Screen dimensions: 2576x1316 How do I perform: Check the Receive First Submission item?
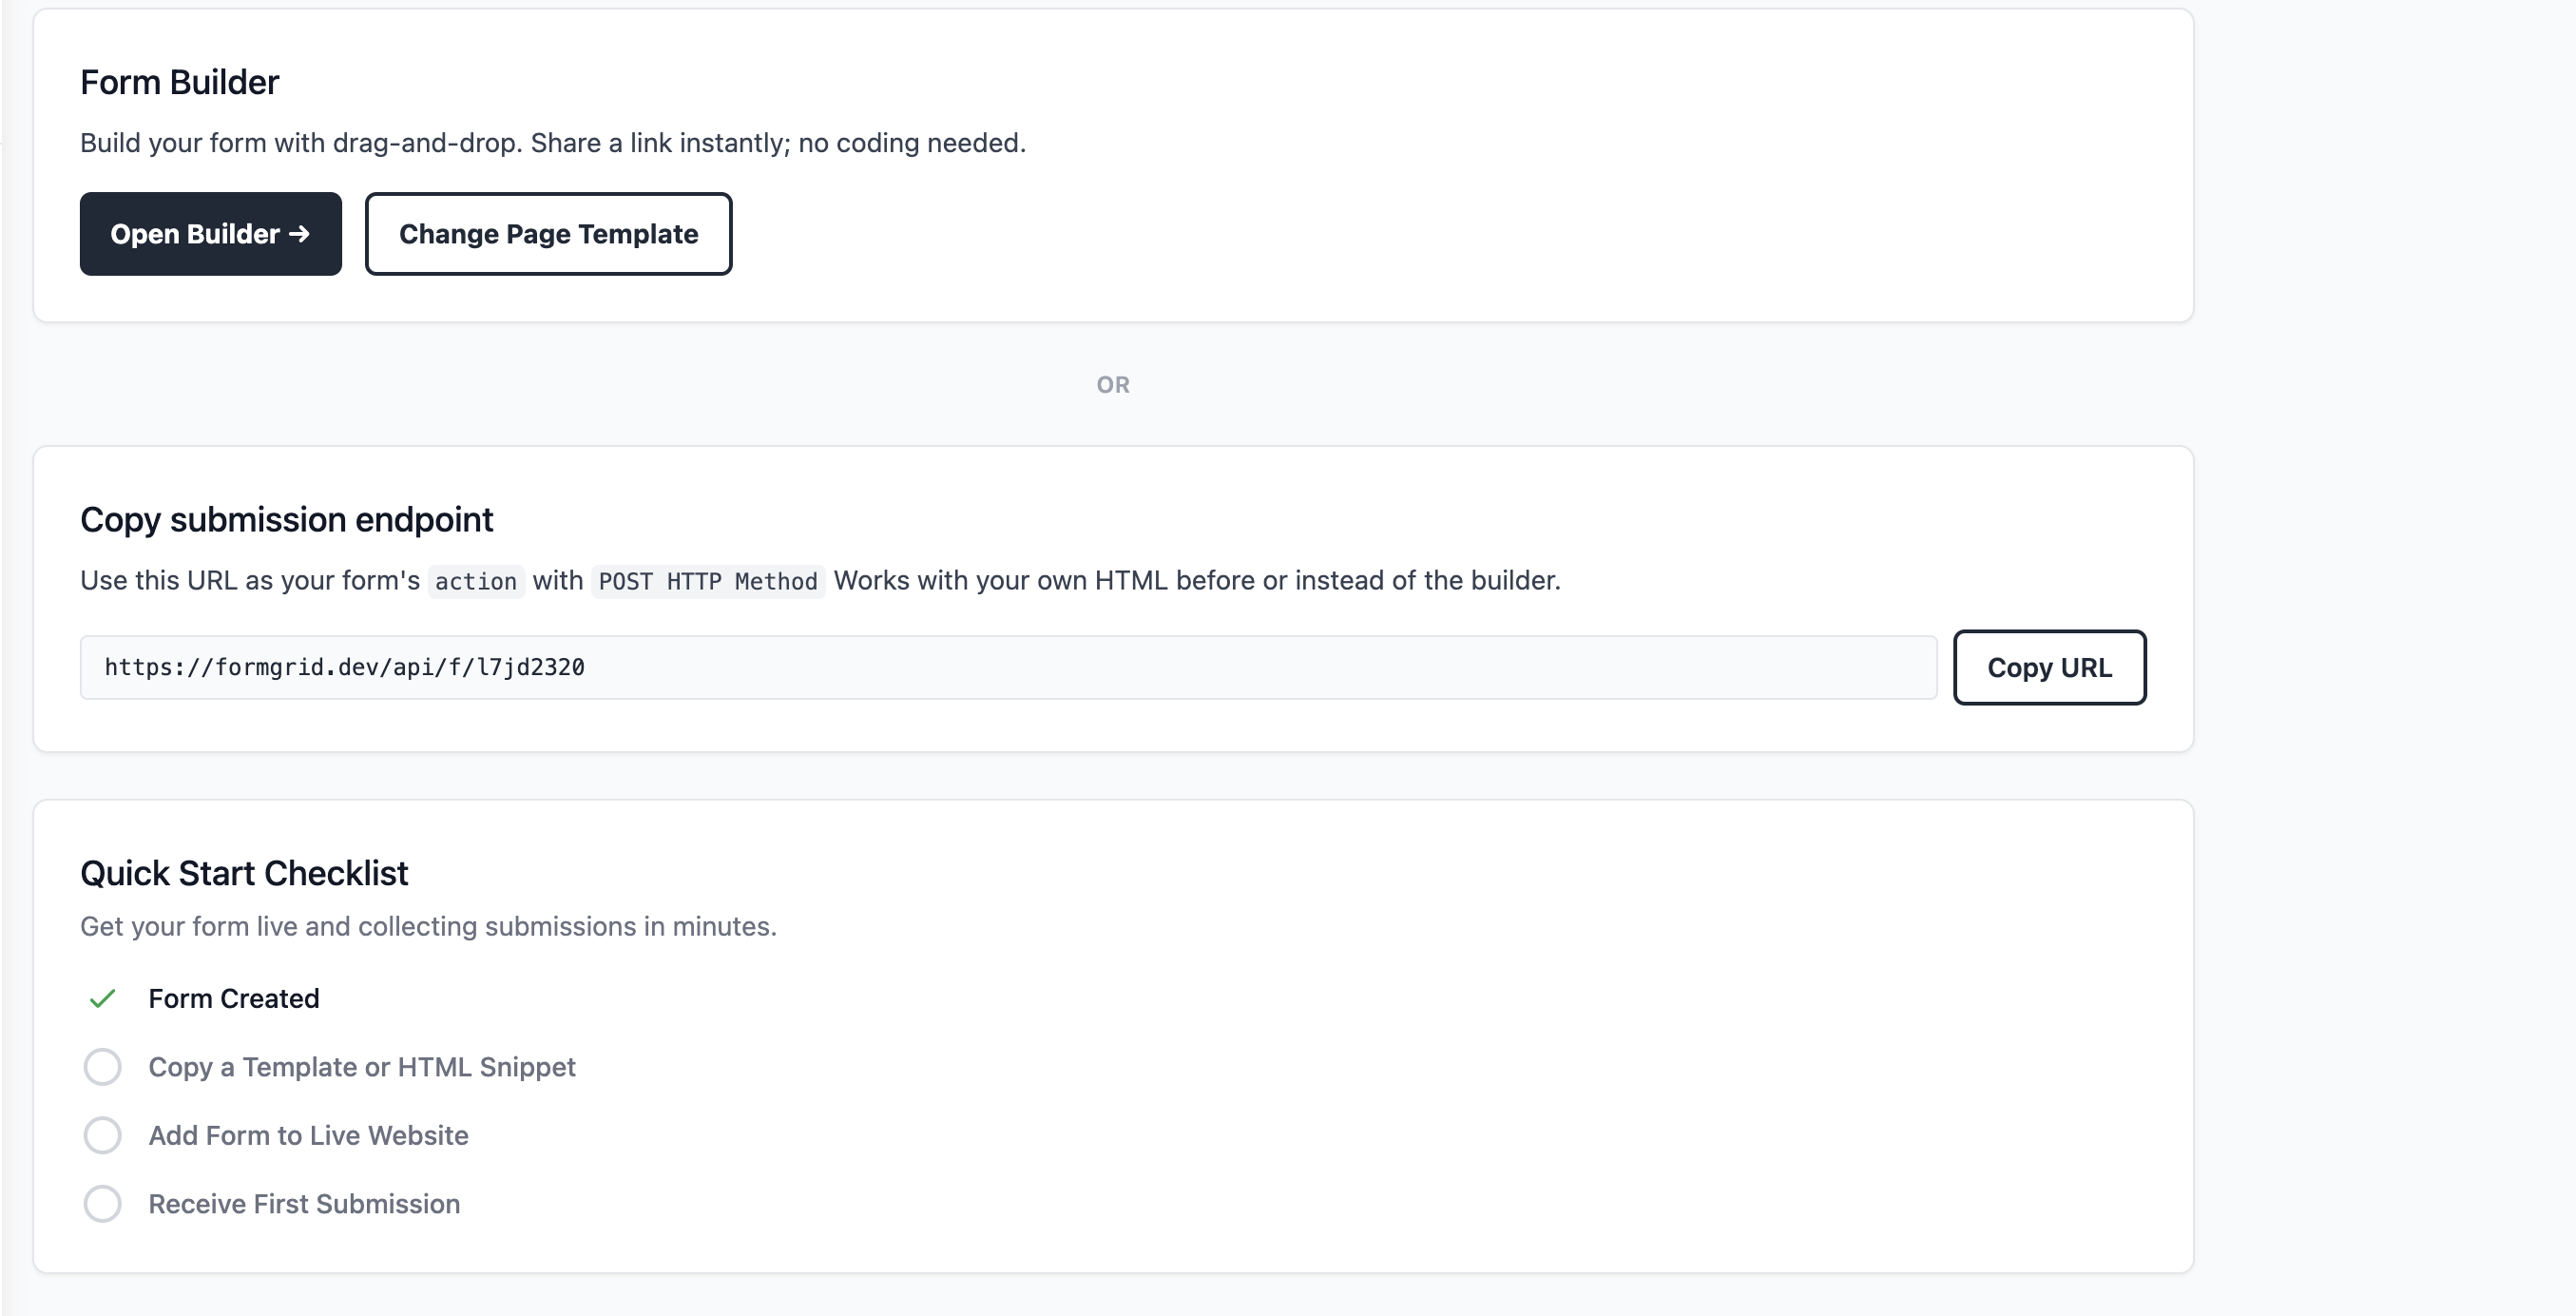pos(102,1204)
